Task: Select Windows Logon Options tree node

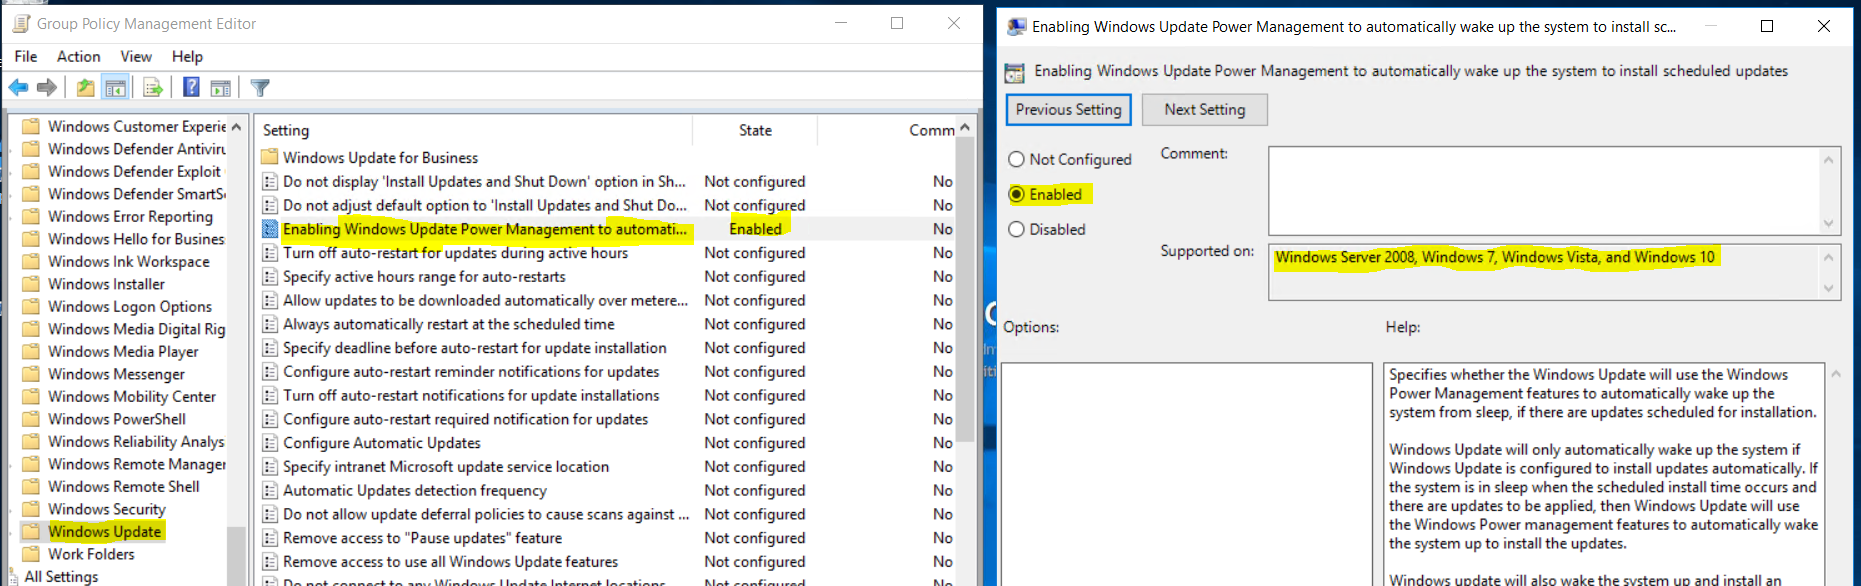Action: [130, 307]
